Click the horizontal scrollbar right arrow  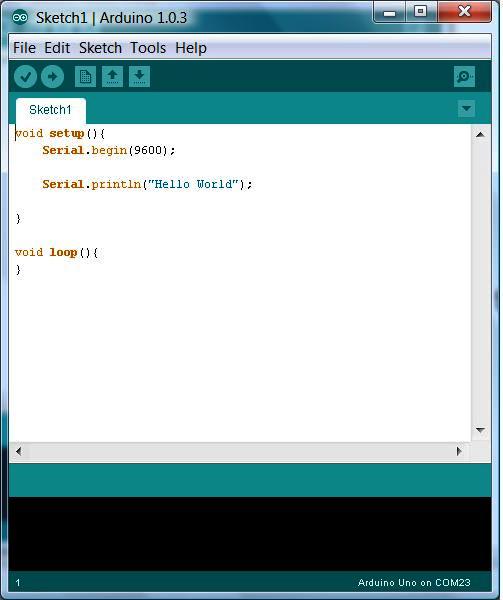point(459,451)
